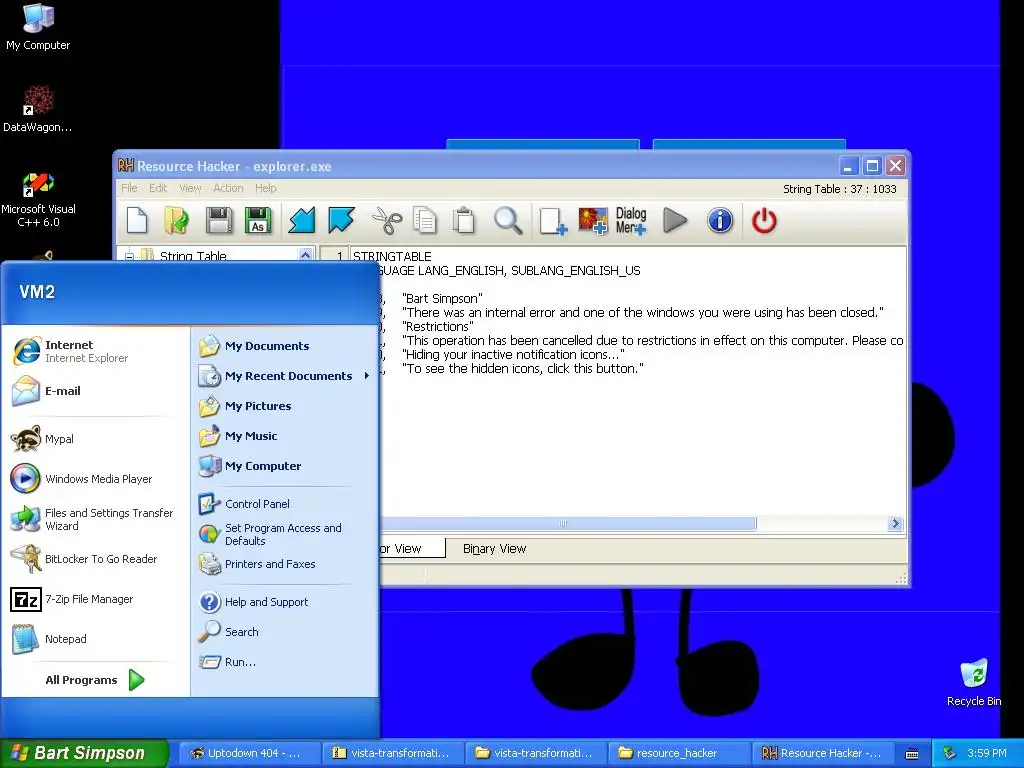
Task: Open the Help menu in Resource Hacker
Action: coord(266,188)
